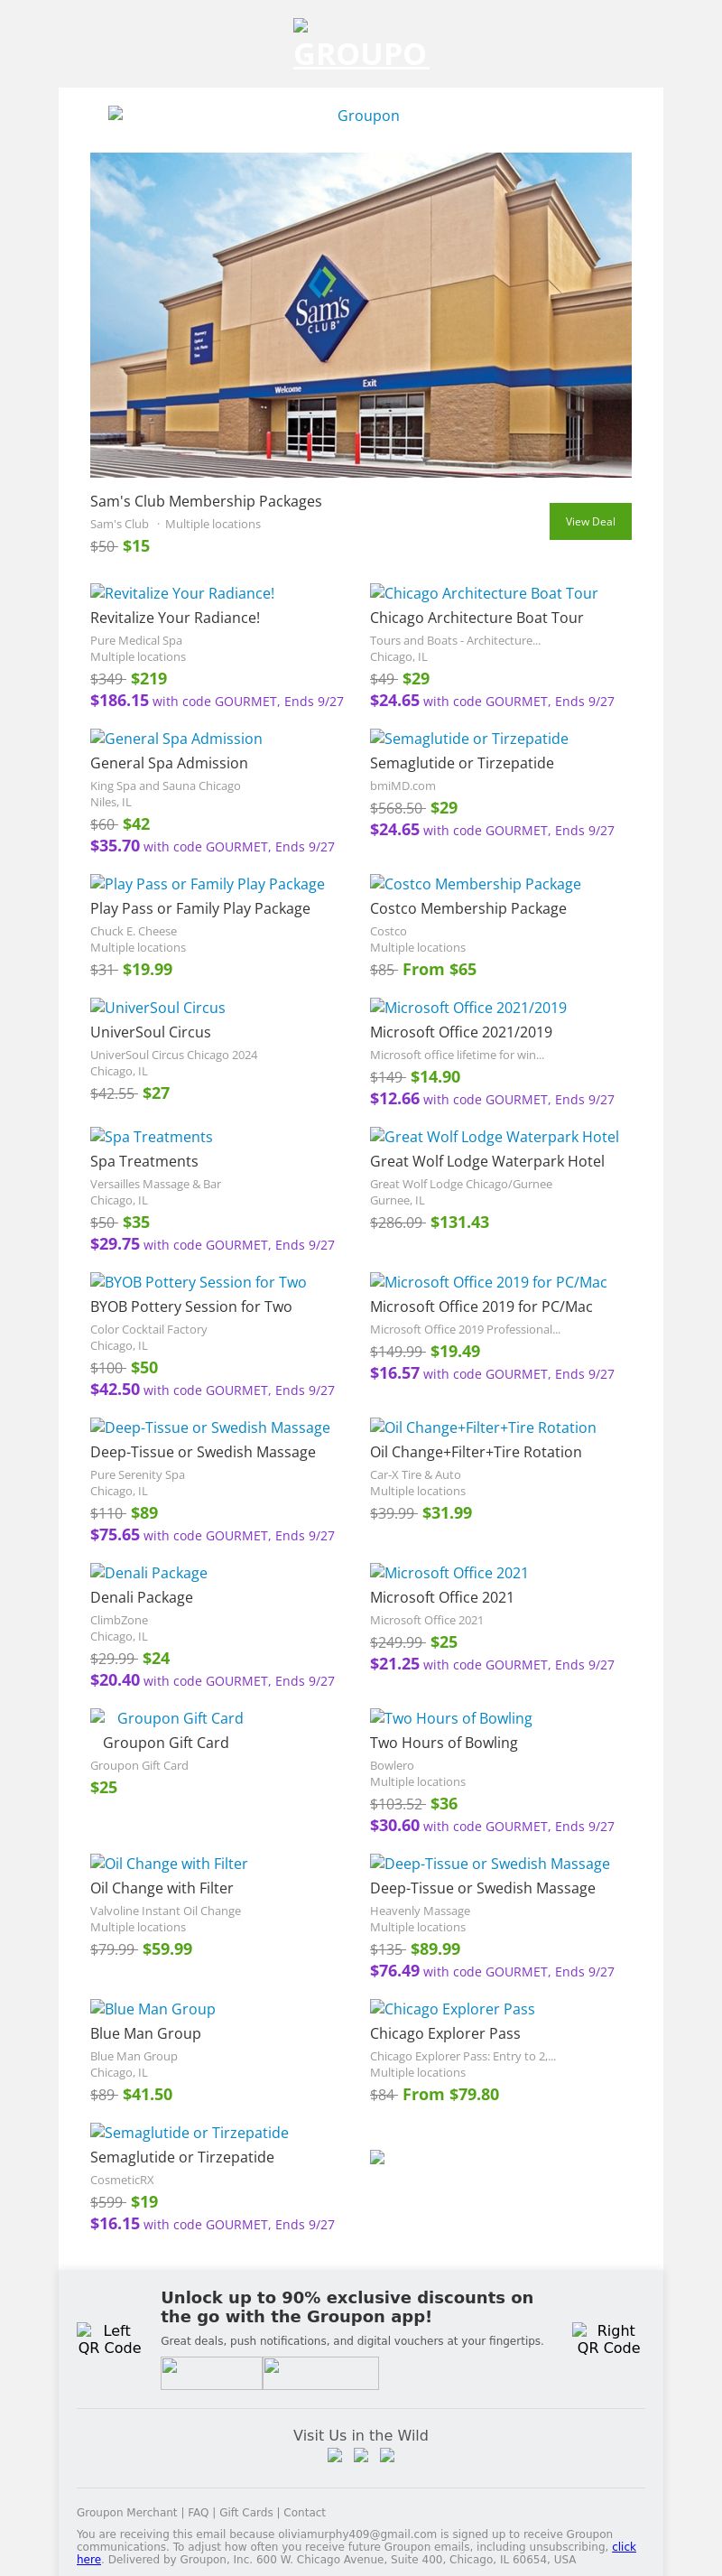Open the FAQ footer link
722x2576 pixels.
pyautogui.click(x=198, y=2512)
